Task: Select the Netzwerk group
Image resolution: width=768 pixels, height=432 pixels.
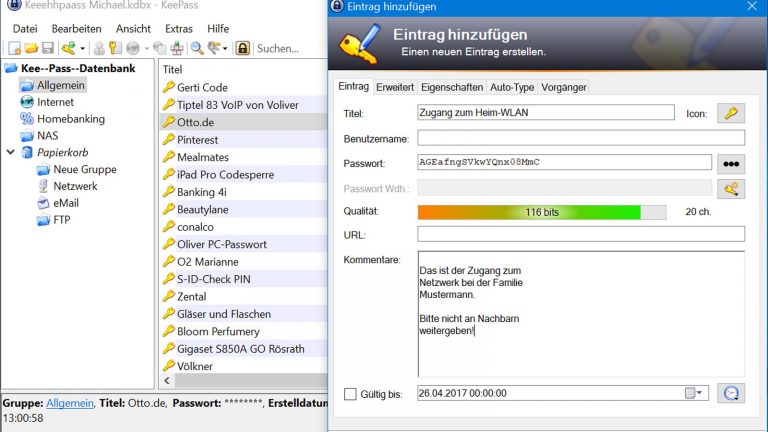Action: pos(75,186)
